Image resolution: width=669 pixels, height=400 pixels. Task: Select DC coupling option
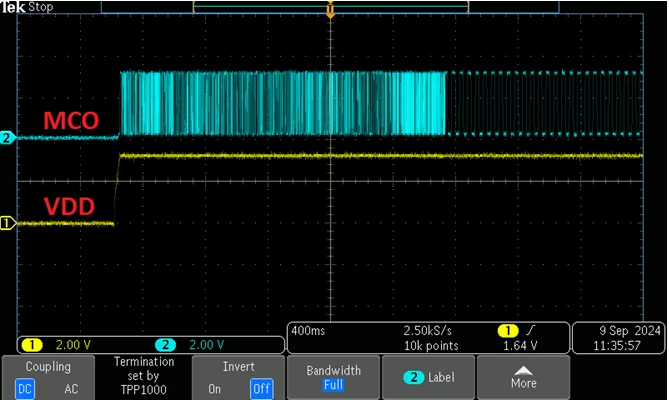[25, 388]
